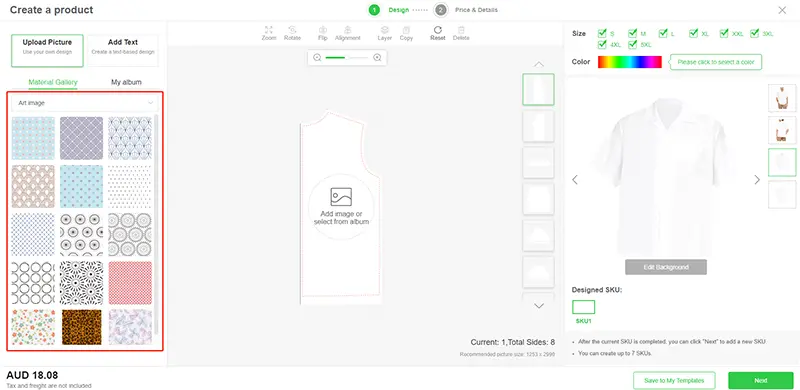View the first model photo preview thumbnail

(x=782, y=98)
